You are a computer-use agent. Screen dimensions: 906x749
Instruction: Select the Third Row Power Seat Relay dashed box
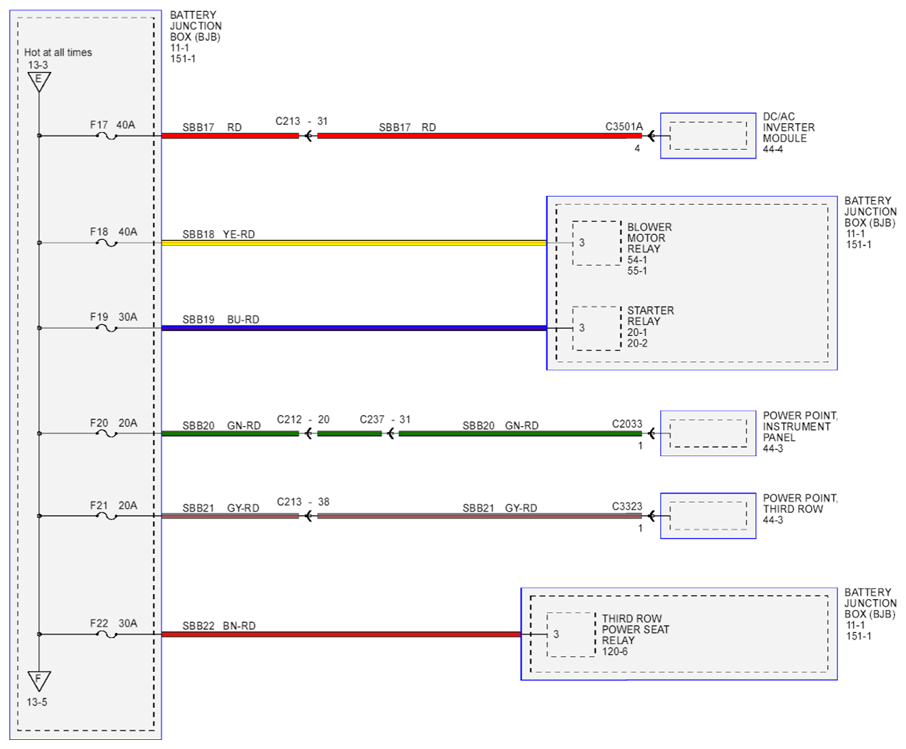point(571,635)
